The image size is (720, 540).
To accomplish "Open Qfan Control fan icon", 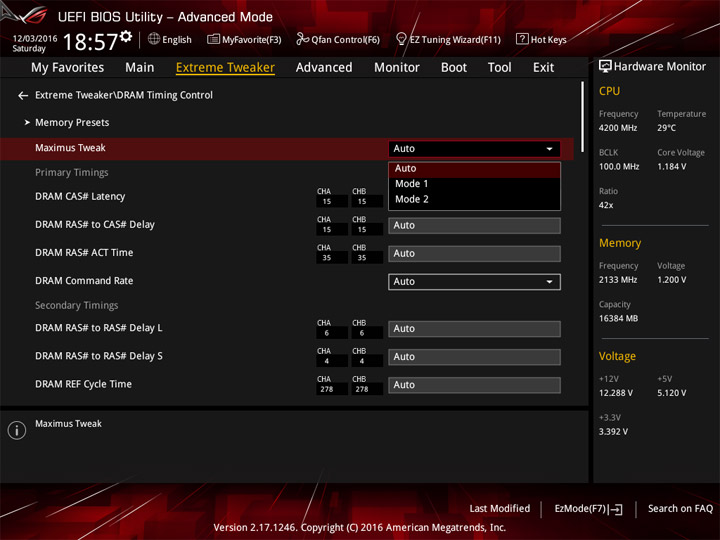I will coord(302,39).
